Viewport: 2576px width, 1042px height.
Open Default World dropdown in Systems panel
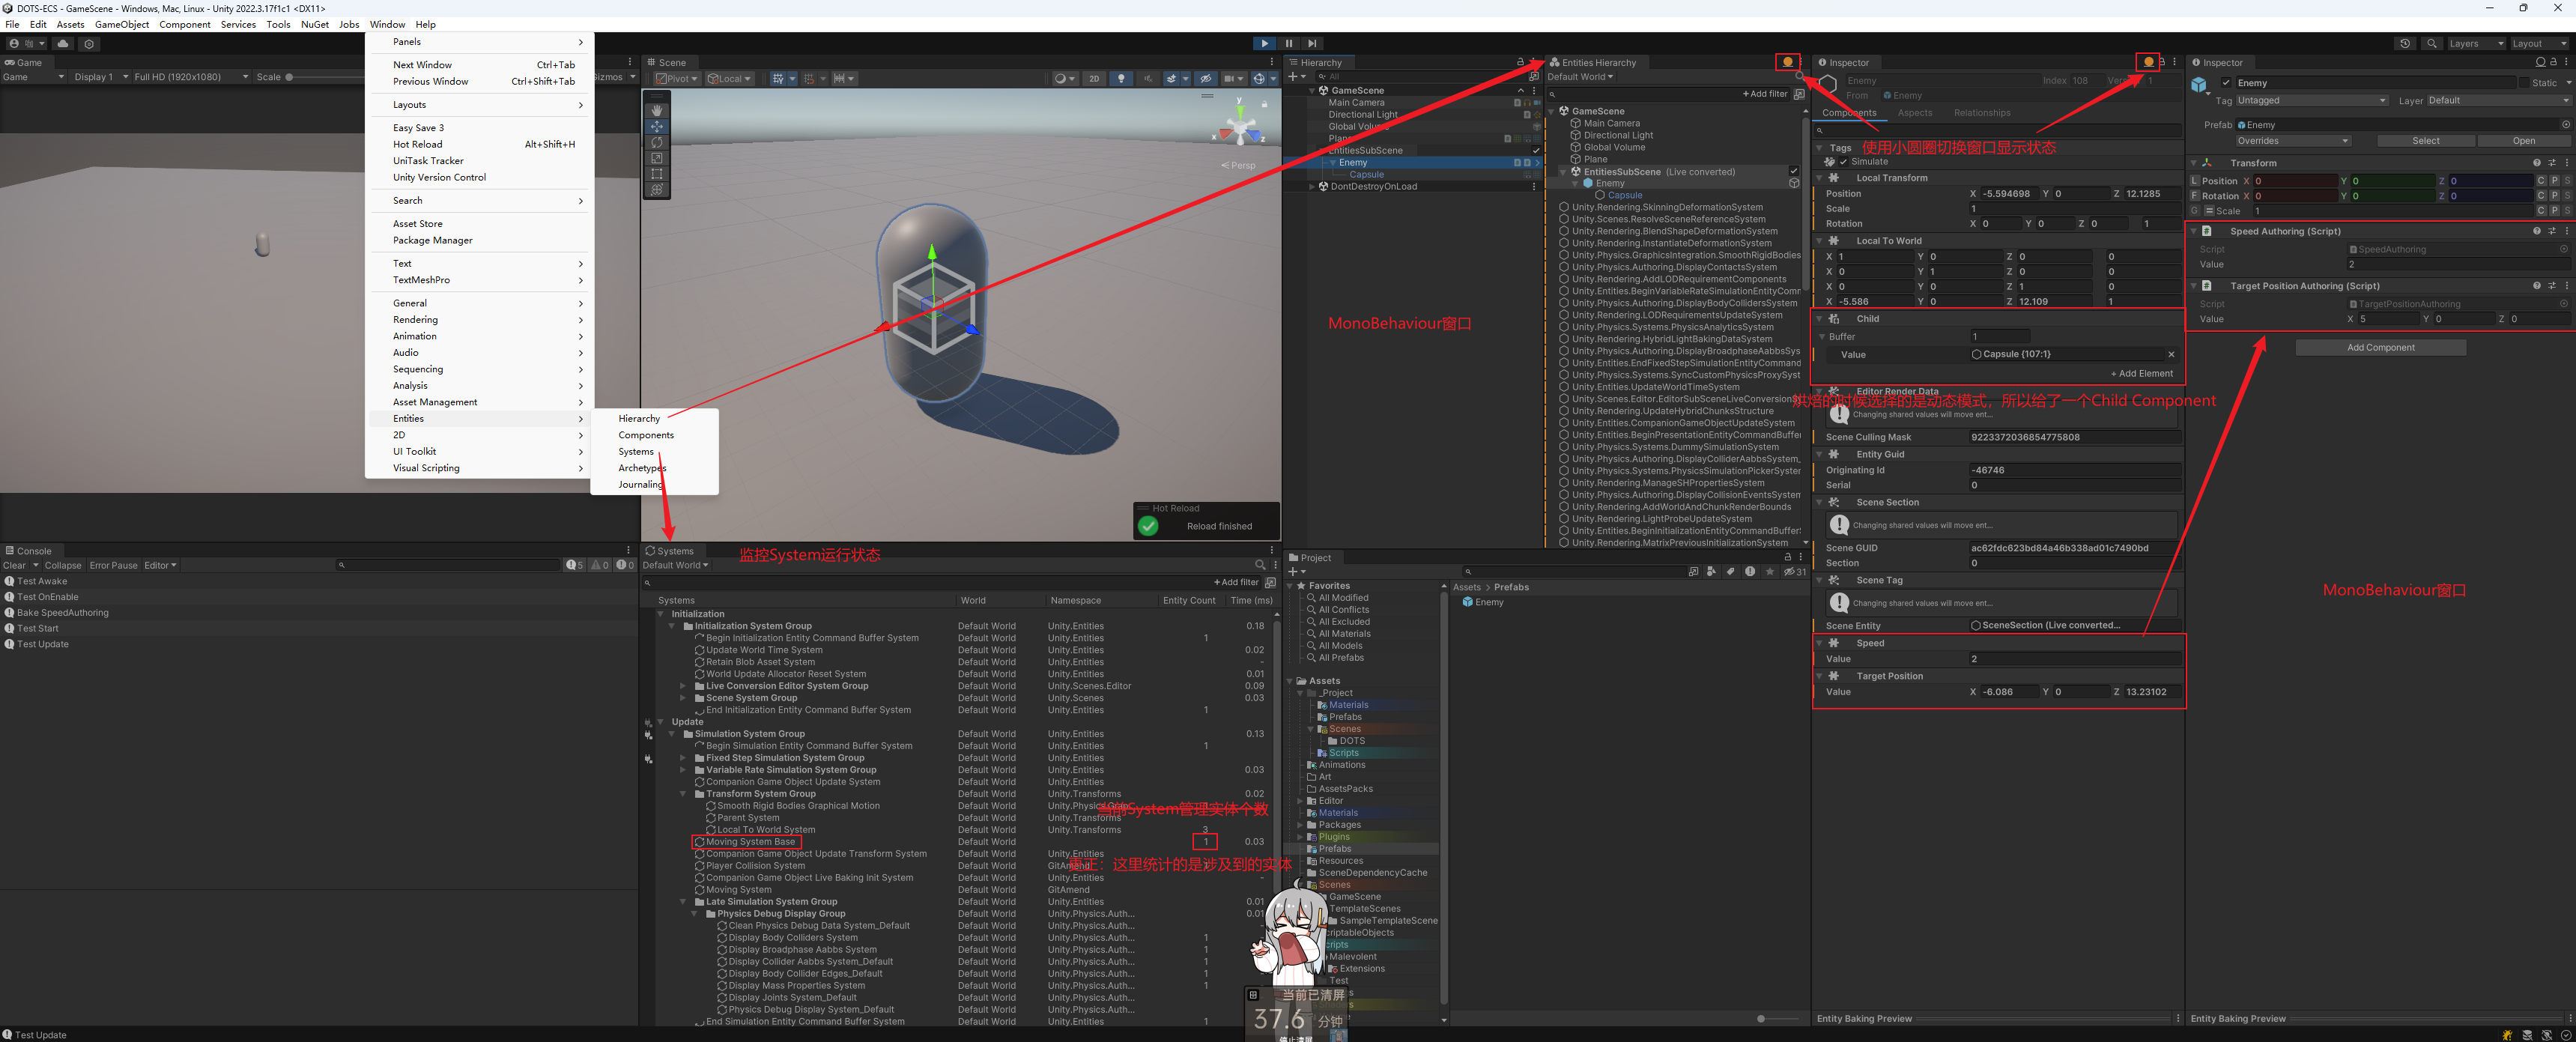coord(675,566)
